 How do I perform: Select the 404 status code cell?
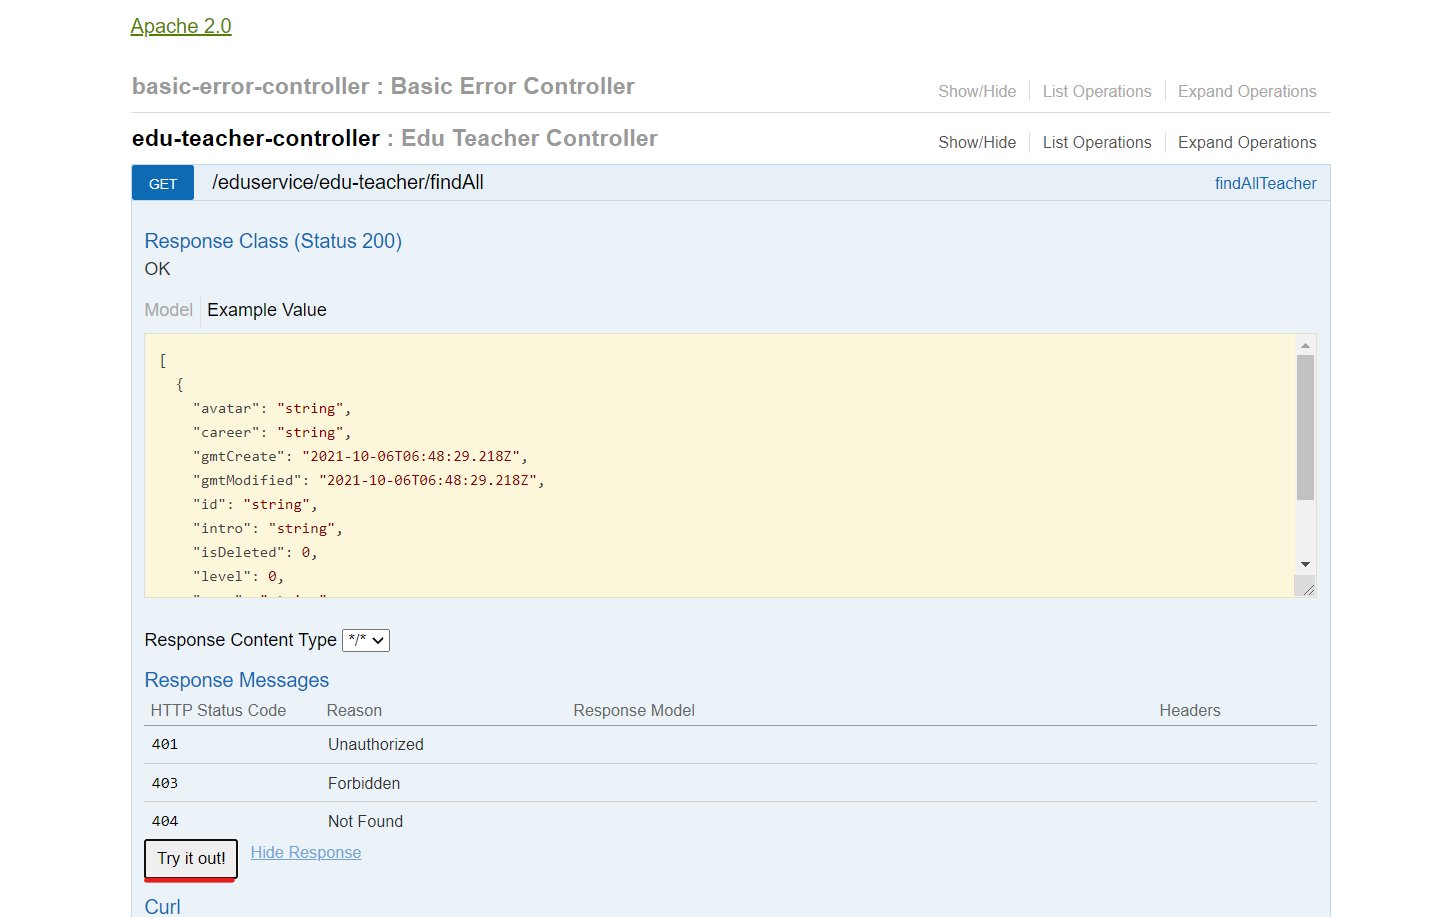point(165,821)
